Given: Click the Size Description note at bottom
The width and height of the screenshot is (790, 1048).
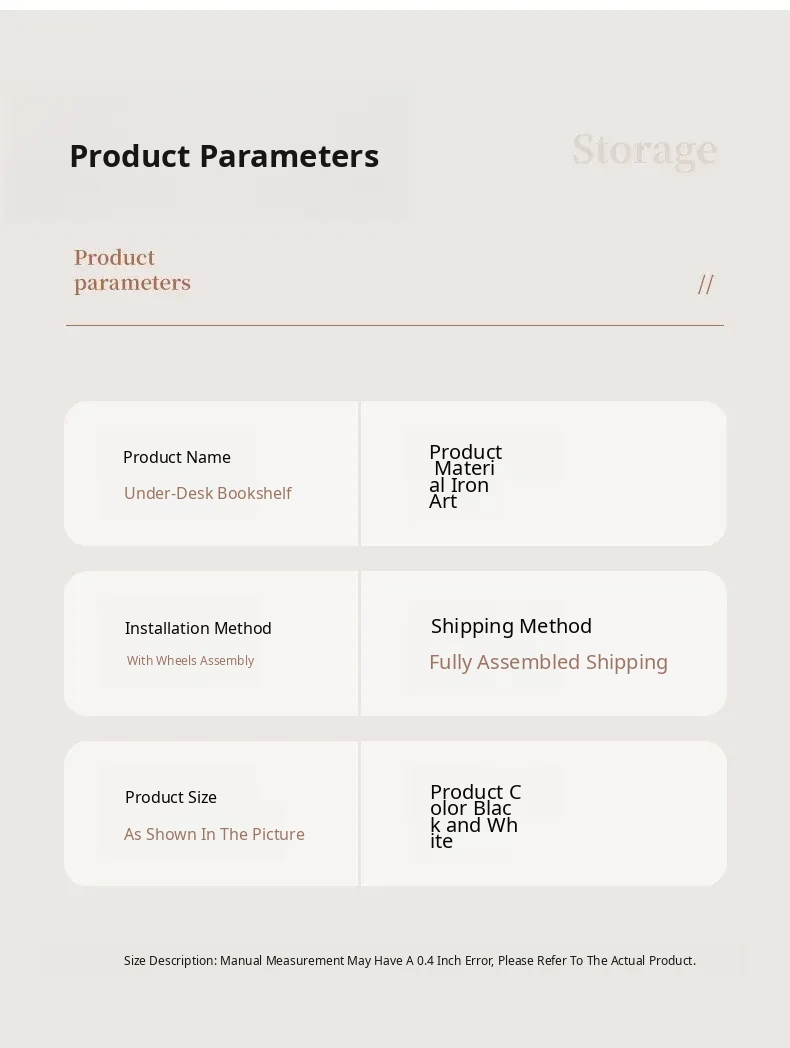Looking at the screenshot, I should click(409, 960).
